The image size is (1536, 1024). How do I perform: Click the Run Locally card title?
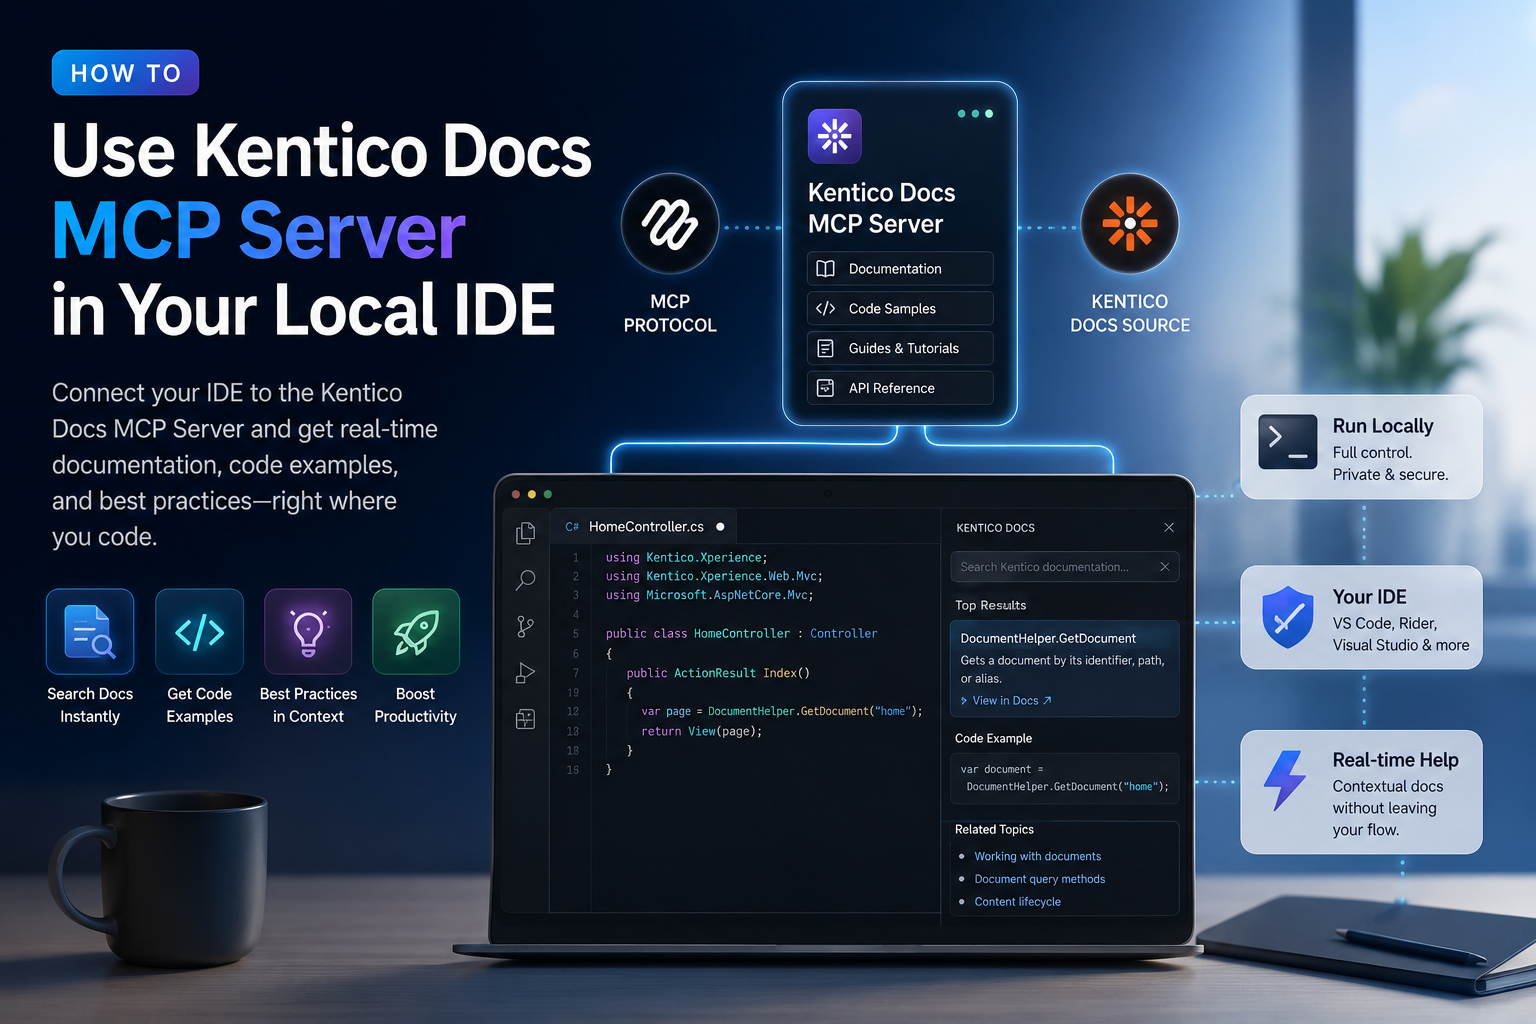(1383, 426)
